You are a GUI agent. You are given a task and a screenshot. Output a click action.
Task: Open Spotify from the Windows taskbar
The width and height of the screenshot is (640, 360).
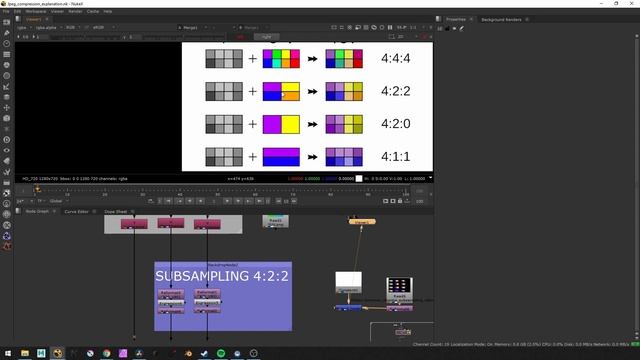click(221, 353)
